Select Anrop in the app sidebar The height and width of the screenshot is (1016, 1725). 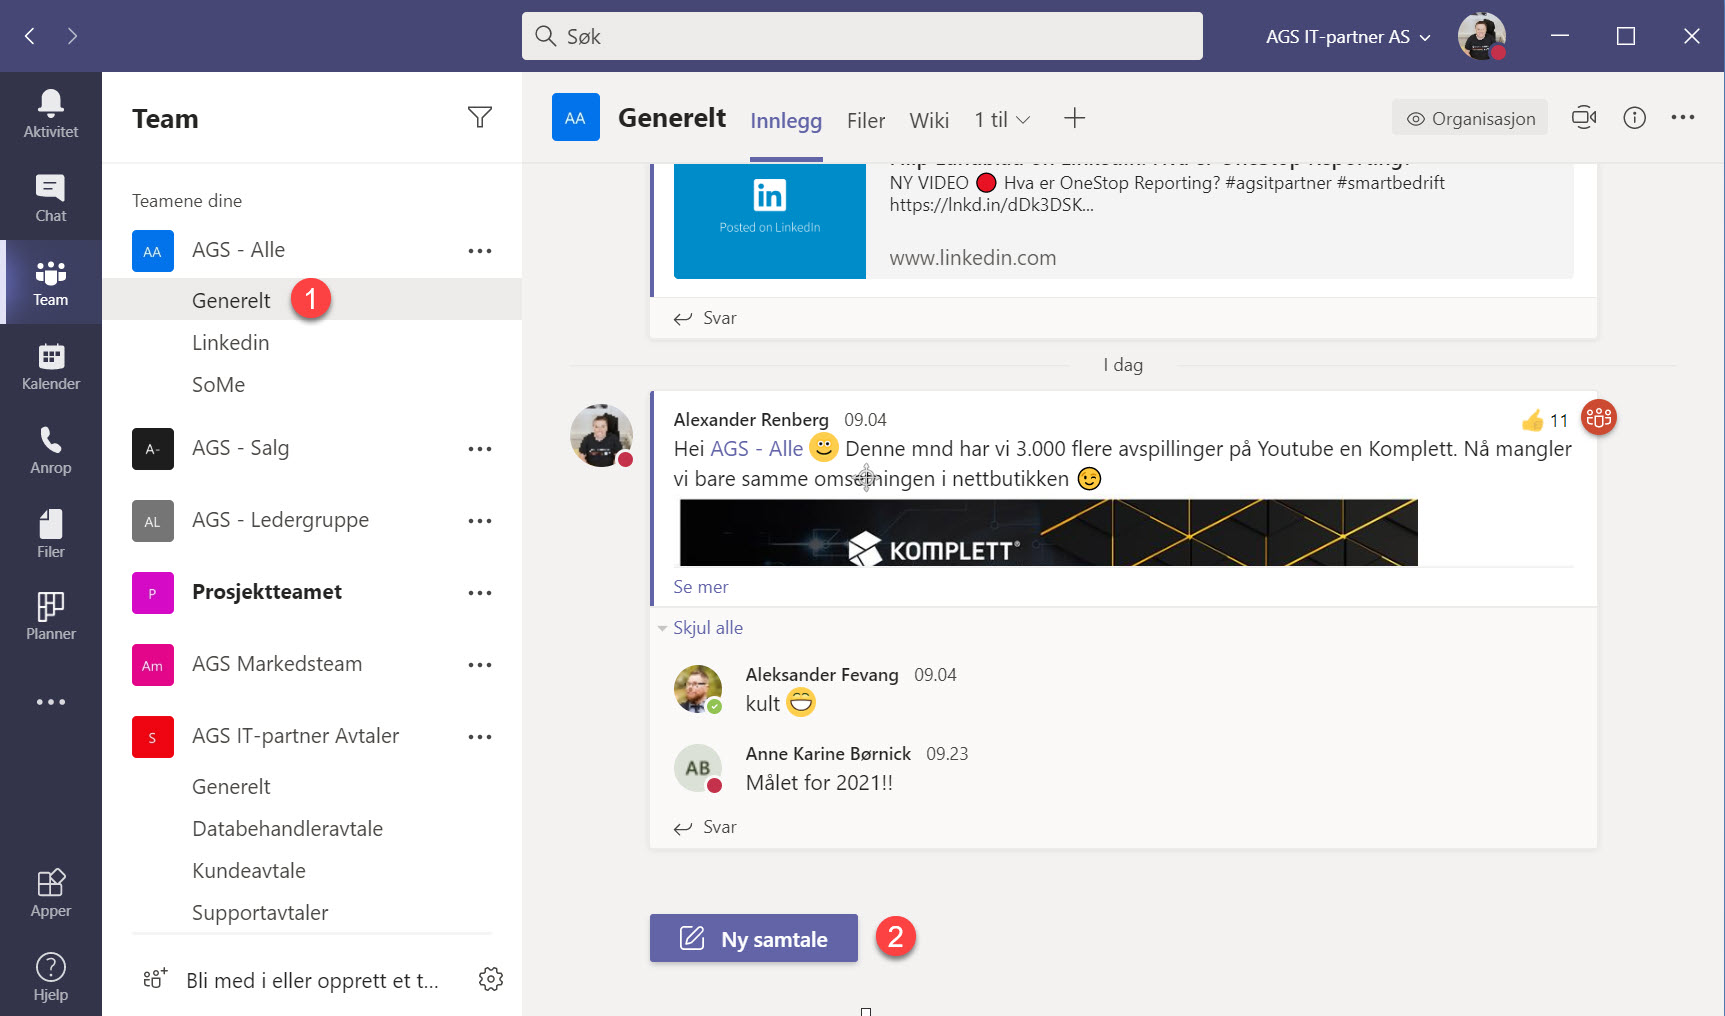click(50, 450)
